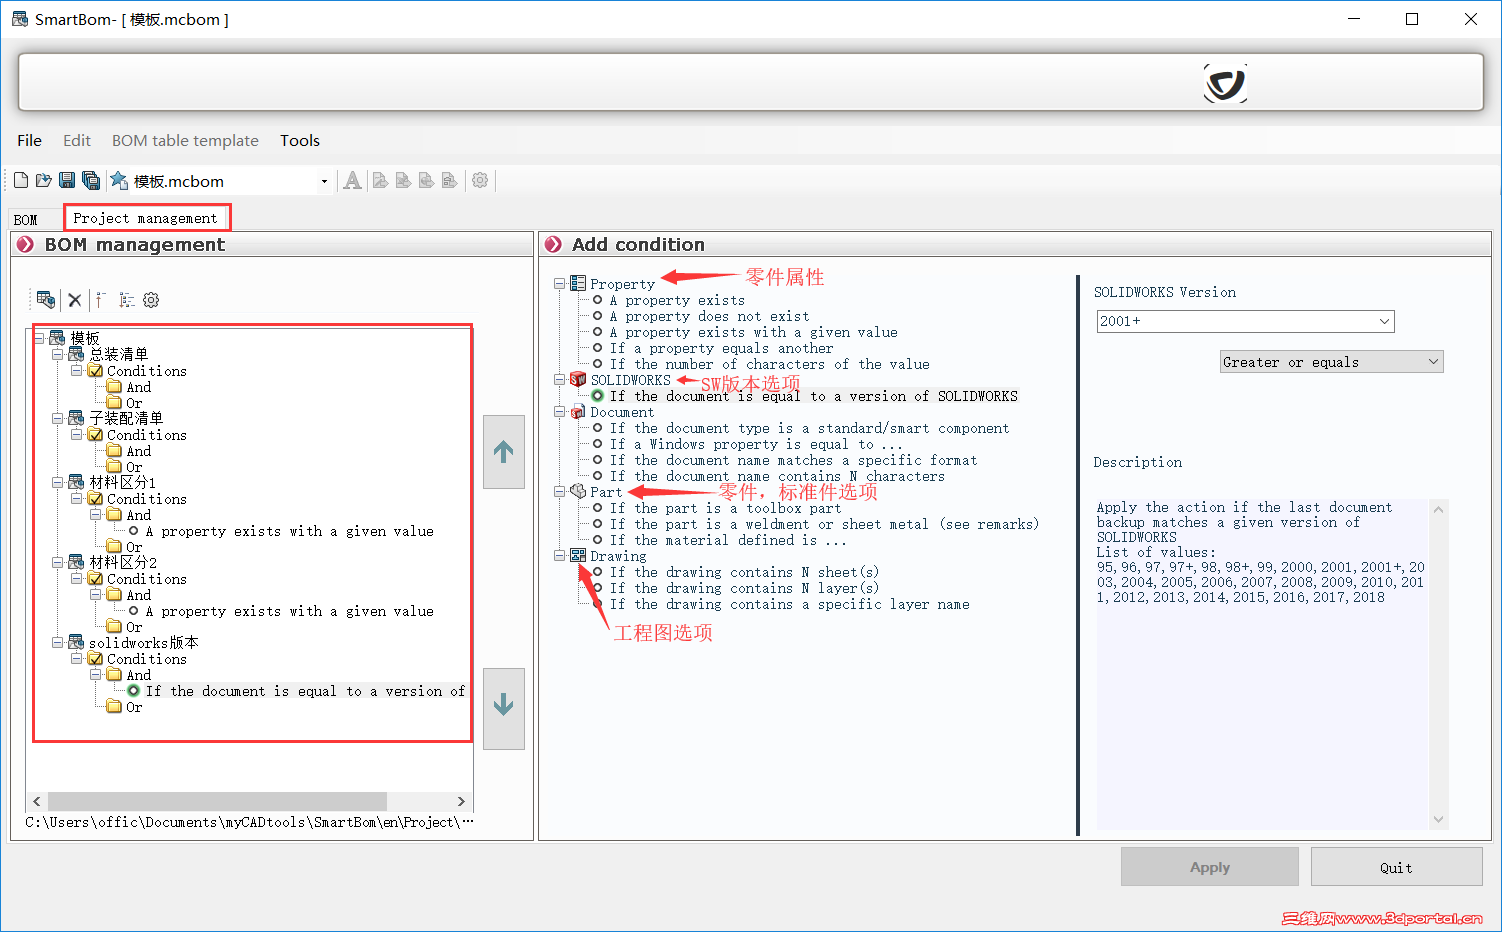This screenshot has height=932, width=1502.
Task: Open the 模板.mcbom file dropdown arrow
Action: 324,181
